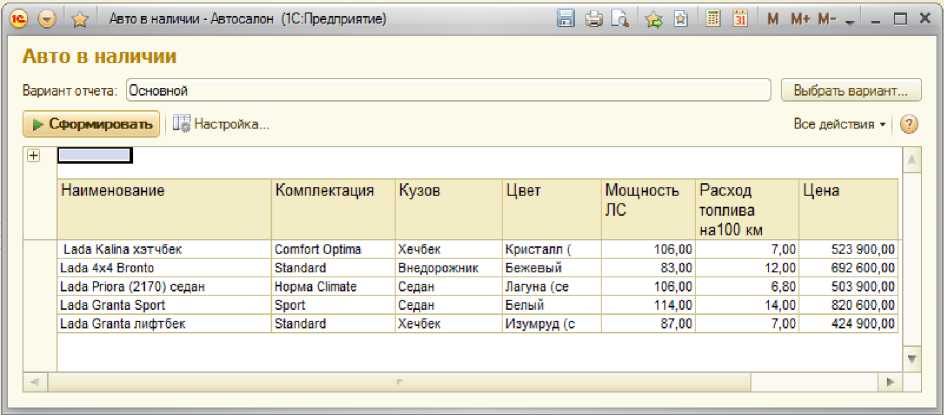Screen dimensions: 944x415
Task: Click the Мощность ЛС column header
Action: coord(648,209)
